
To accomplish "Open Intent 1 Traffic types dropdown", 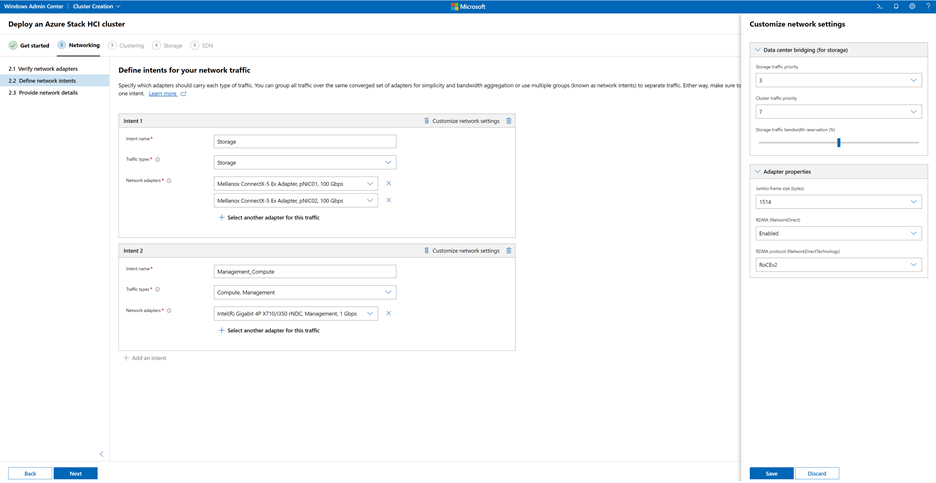I will [x=305, y=162].
